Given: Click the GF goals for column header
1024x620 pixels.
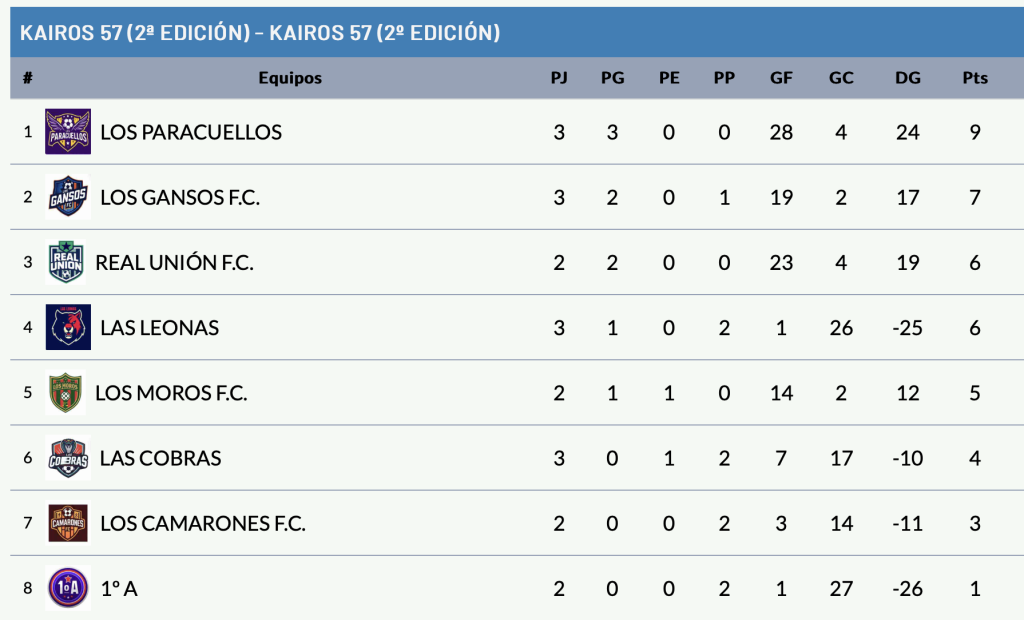Looking at the screenshot, I should point(781,78).
